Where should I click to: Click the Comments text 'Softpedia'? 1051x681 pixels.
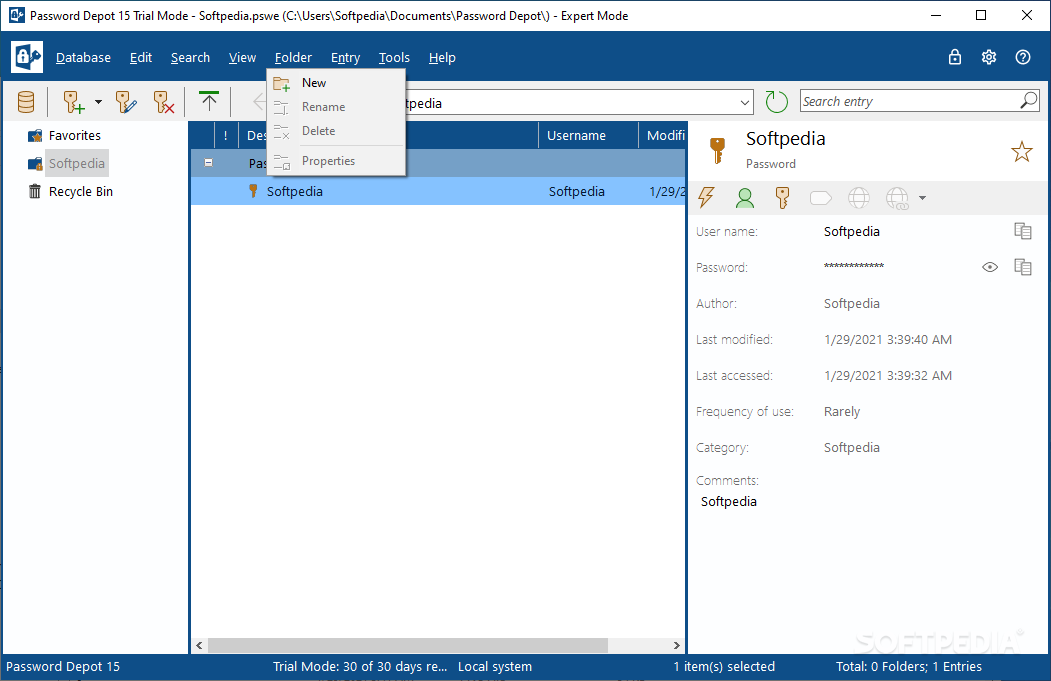click(729, 501)
